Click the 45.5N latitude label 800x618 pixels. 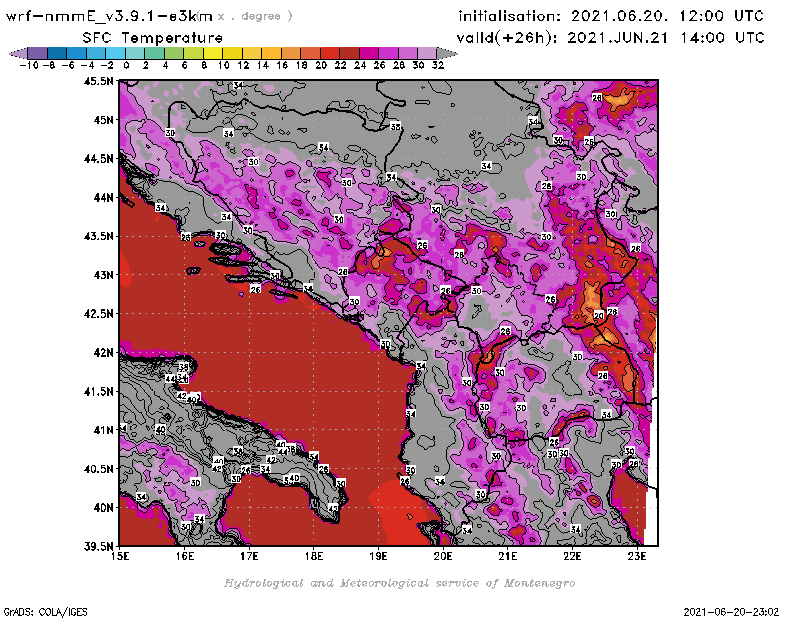click(x=98, y=81)
